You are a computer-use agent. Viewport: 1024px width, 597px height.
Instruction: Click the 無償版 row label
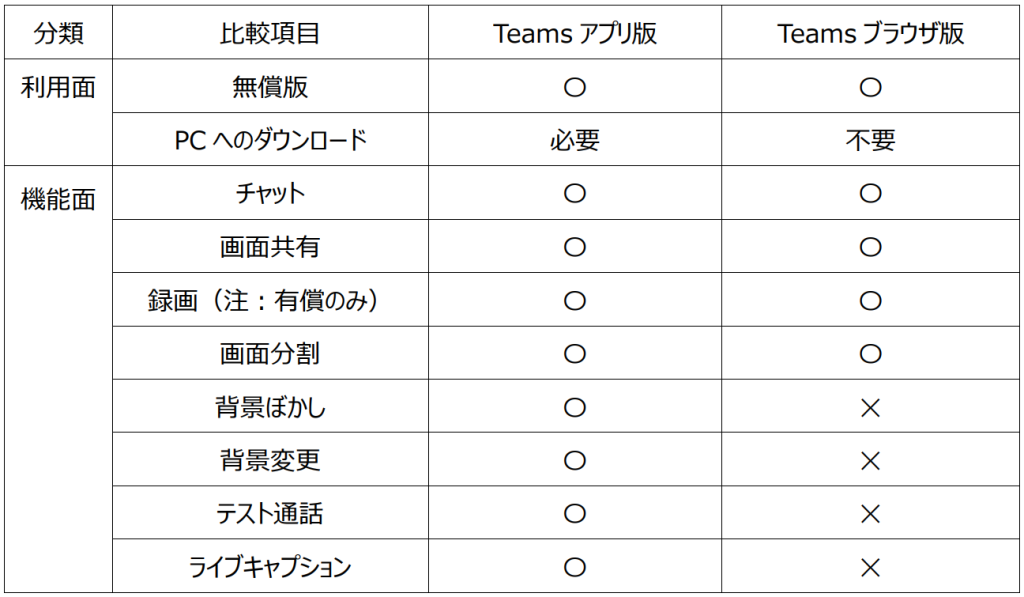point(270,86)
